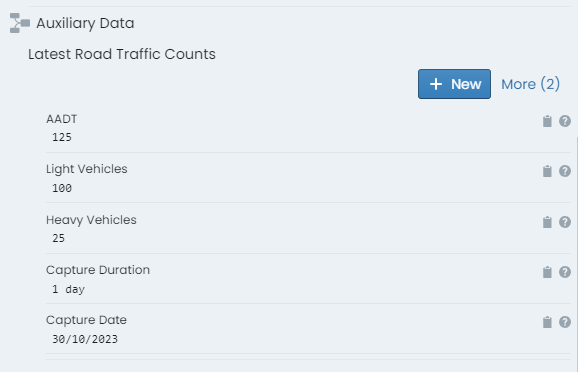Open help for Capture Date
The image size is (578, 372).
coord(565,322)
